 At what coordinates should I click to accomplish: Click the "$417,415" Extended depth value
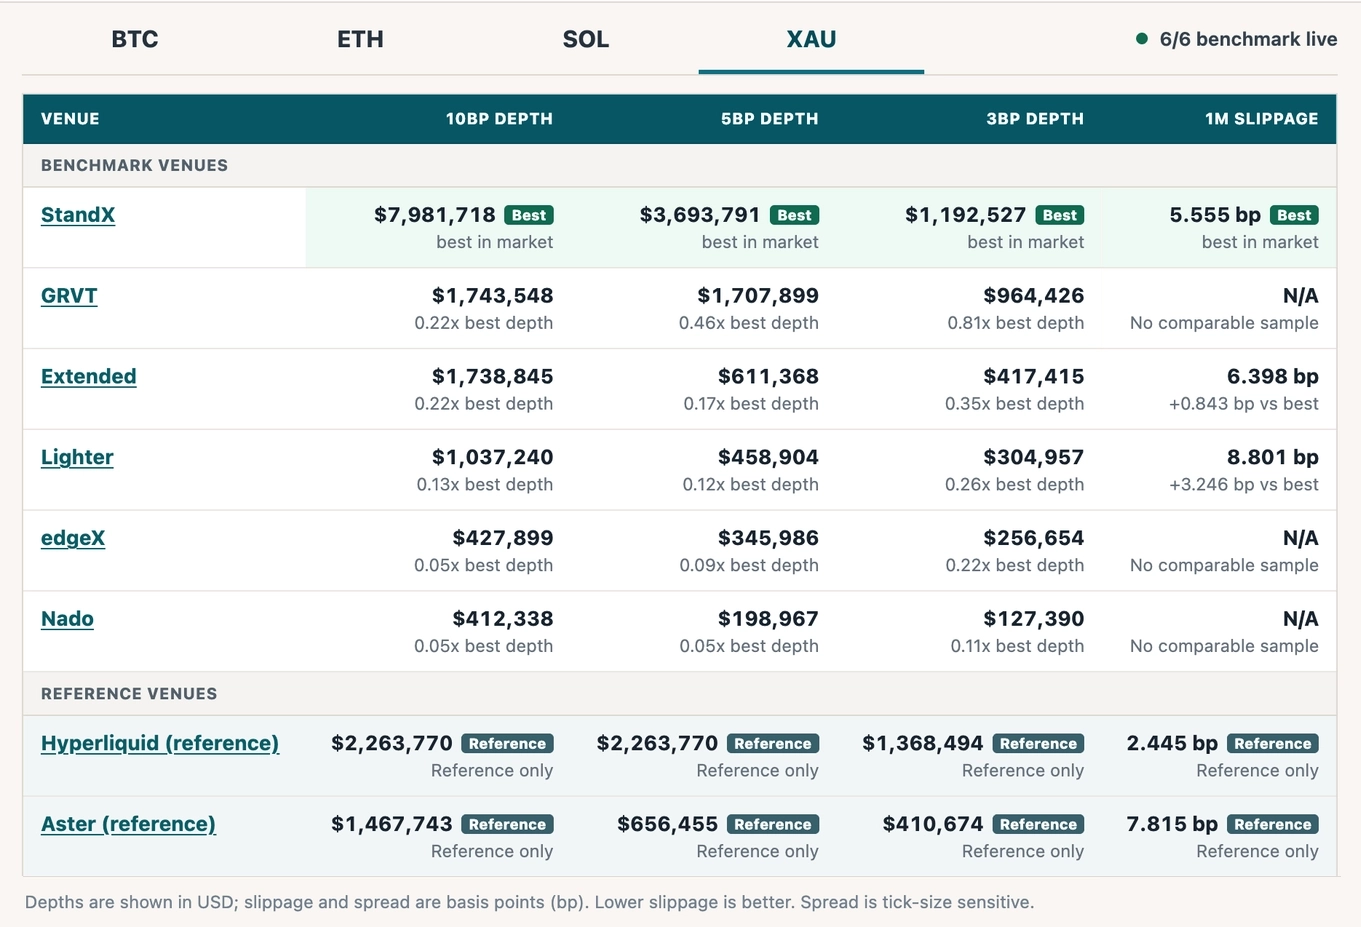[x=1033, y=377]
